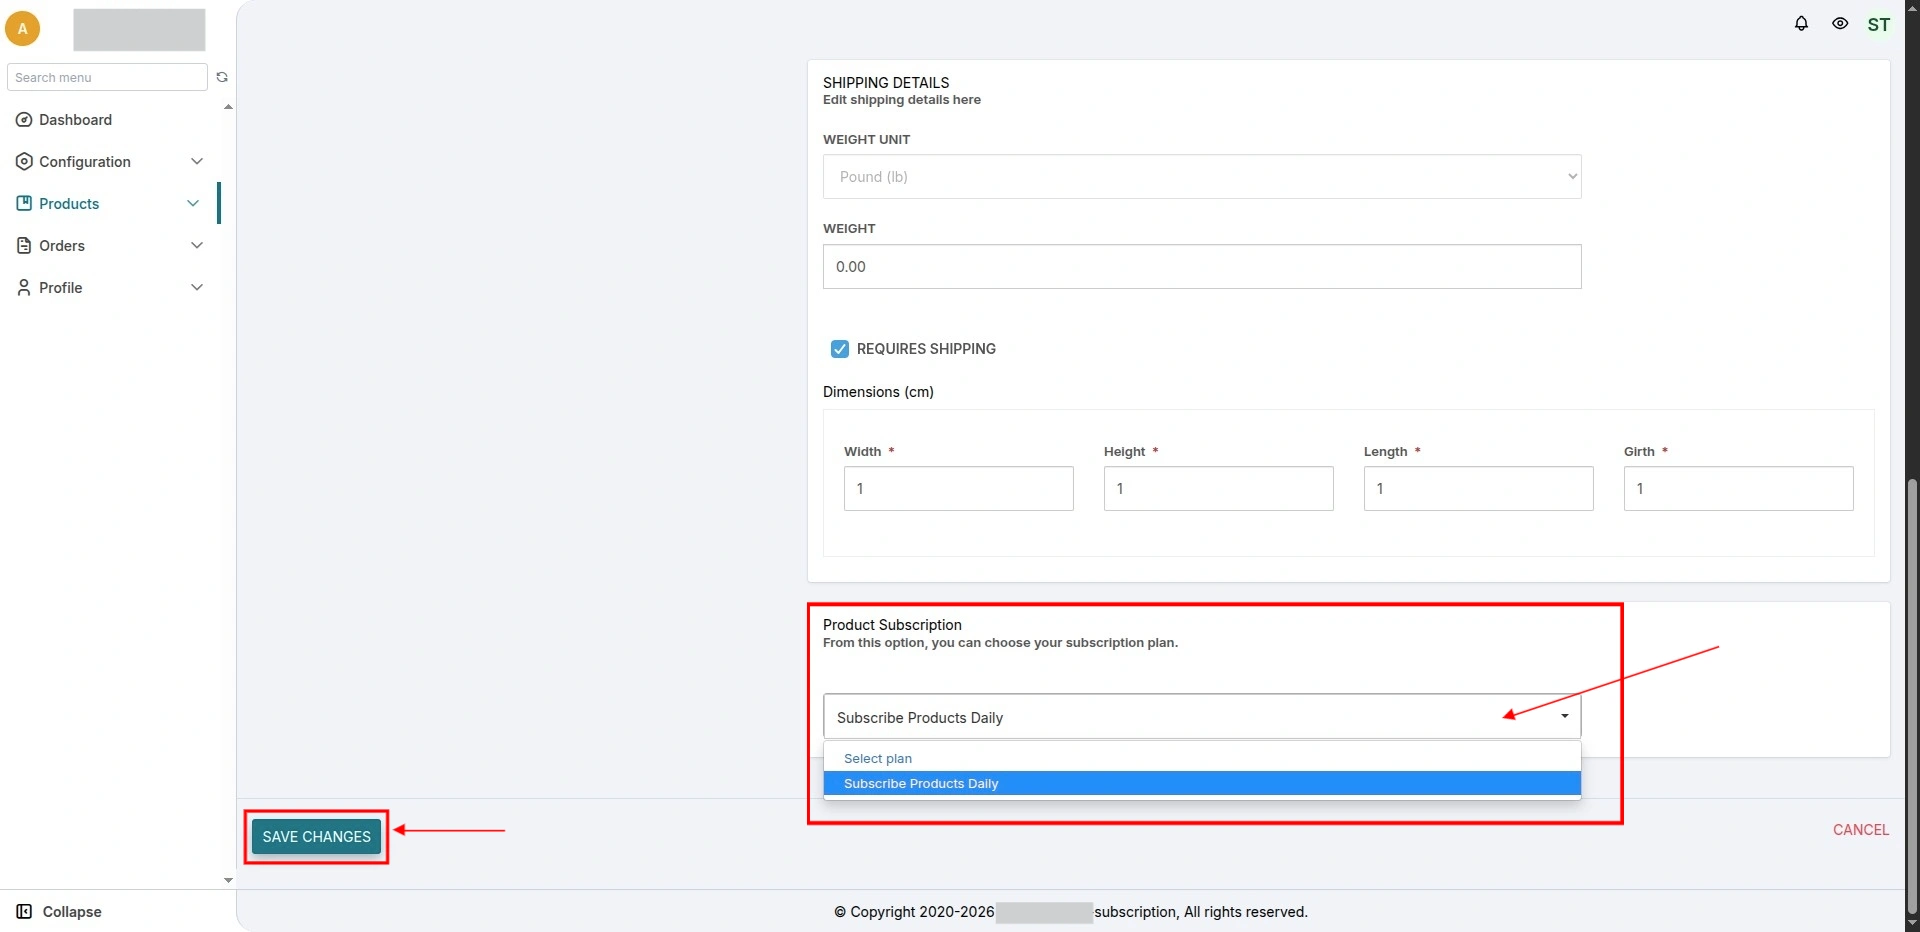The width and height of the screenshot is (1920, 932).
Task: Focus the Search menu field
Action: (x=107, y=77)
